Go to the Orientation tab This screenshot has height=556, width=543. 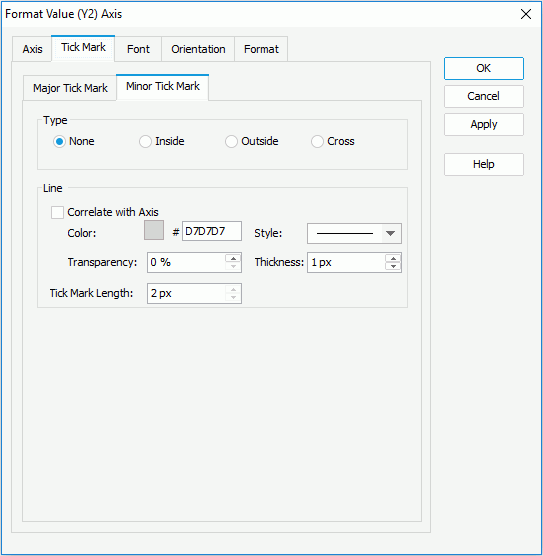[x=198, y=49]
